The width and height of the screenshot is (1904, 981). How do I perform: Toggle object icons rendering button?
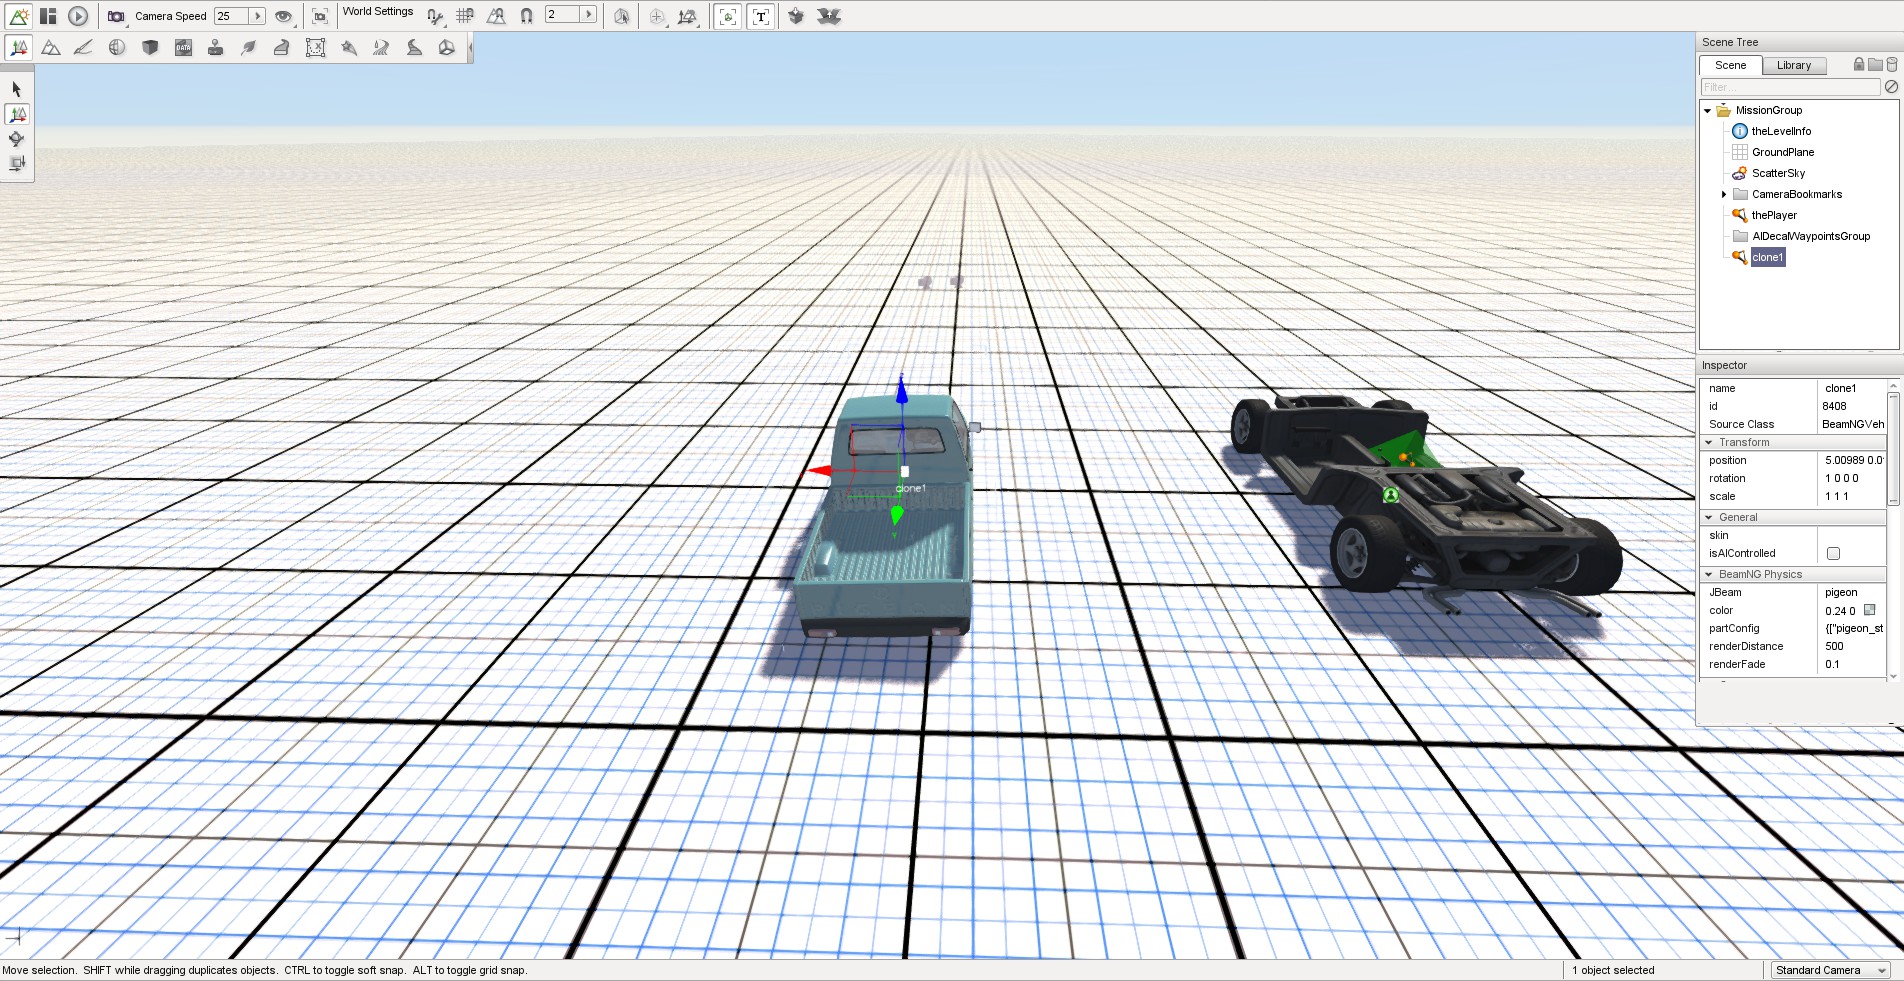[728, 16]
